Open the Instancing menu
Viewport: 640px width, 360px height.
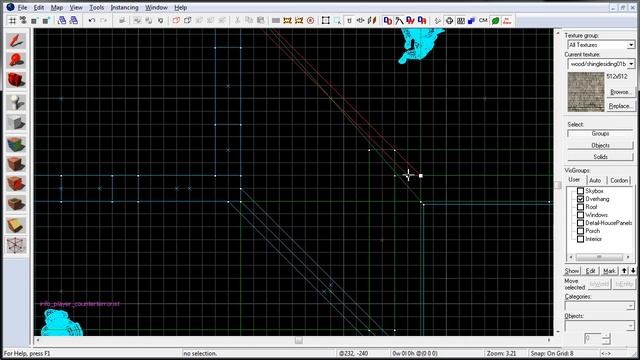124,7
